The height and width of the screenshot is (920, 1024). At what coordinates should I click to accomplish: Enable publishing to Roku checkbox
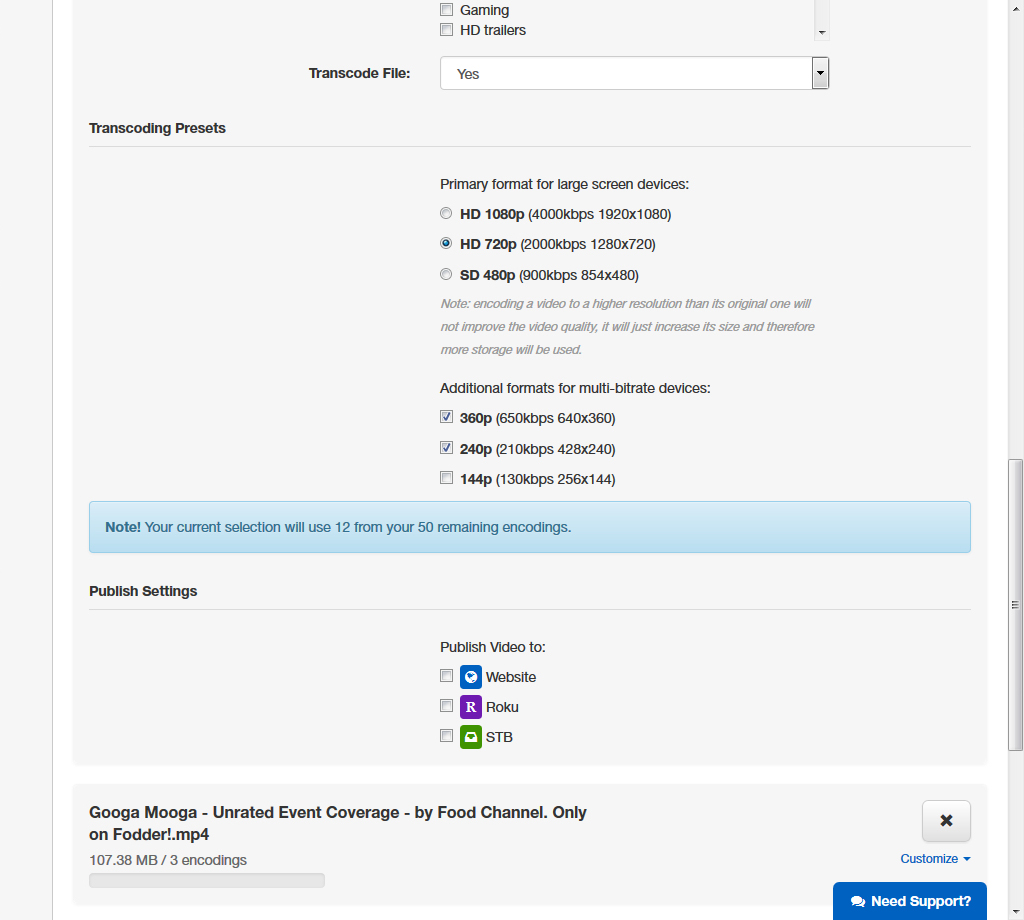point(447,706)
